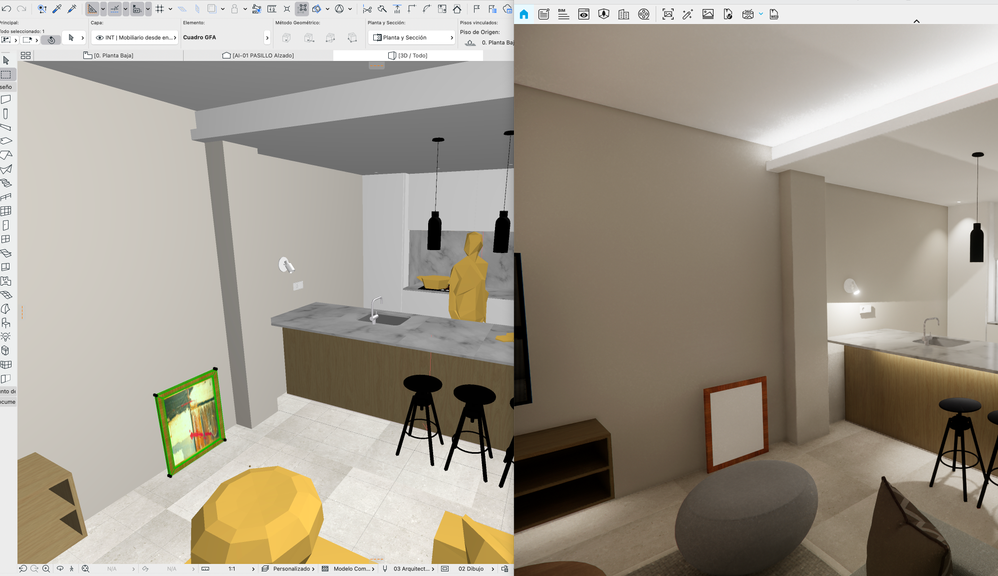Toggle snap guides button in toolbar
Viewport: 998px width, 576px height.
[x=115, y=9]
